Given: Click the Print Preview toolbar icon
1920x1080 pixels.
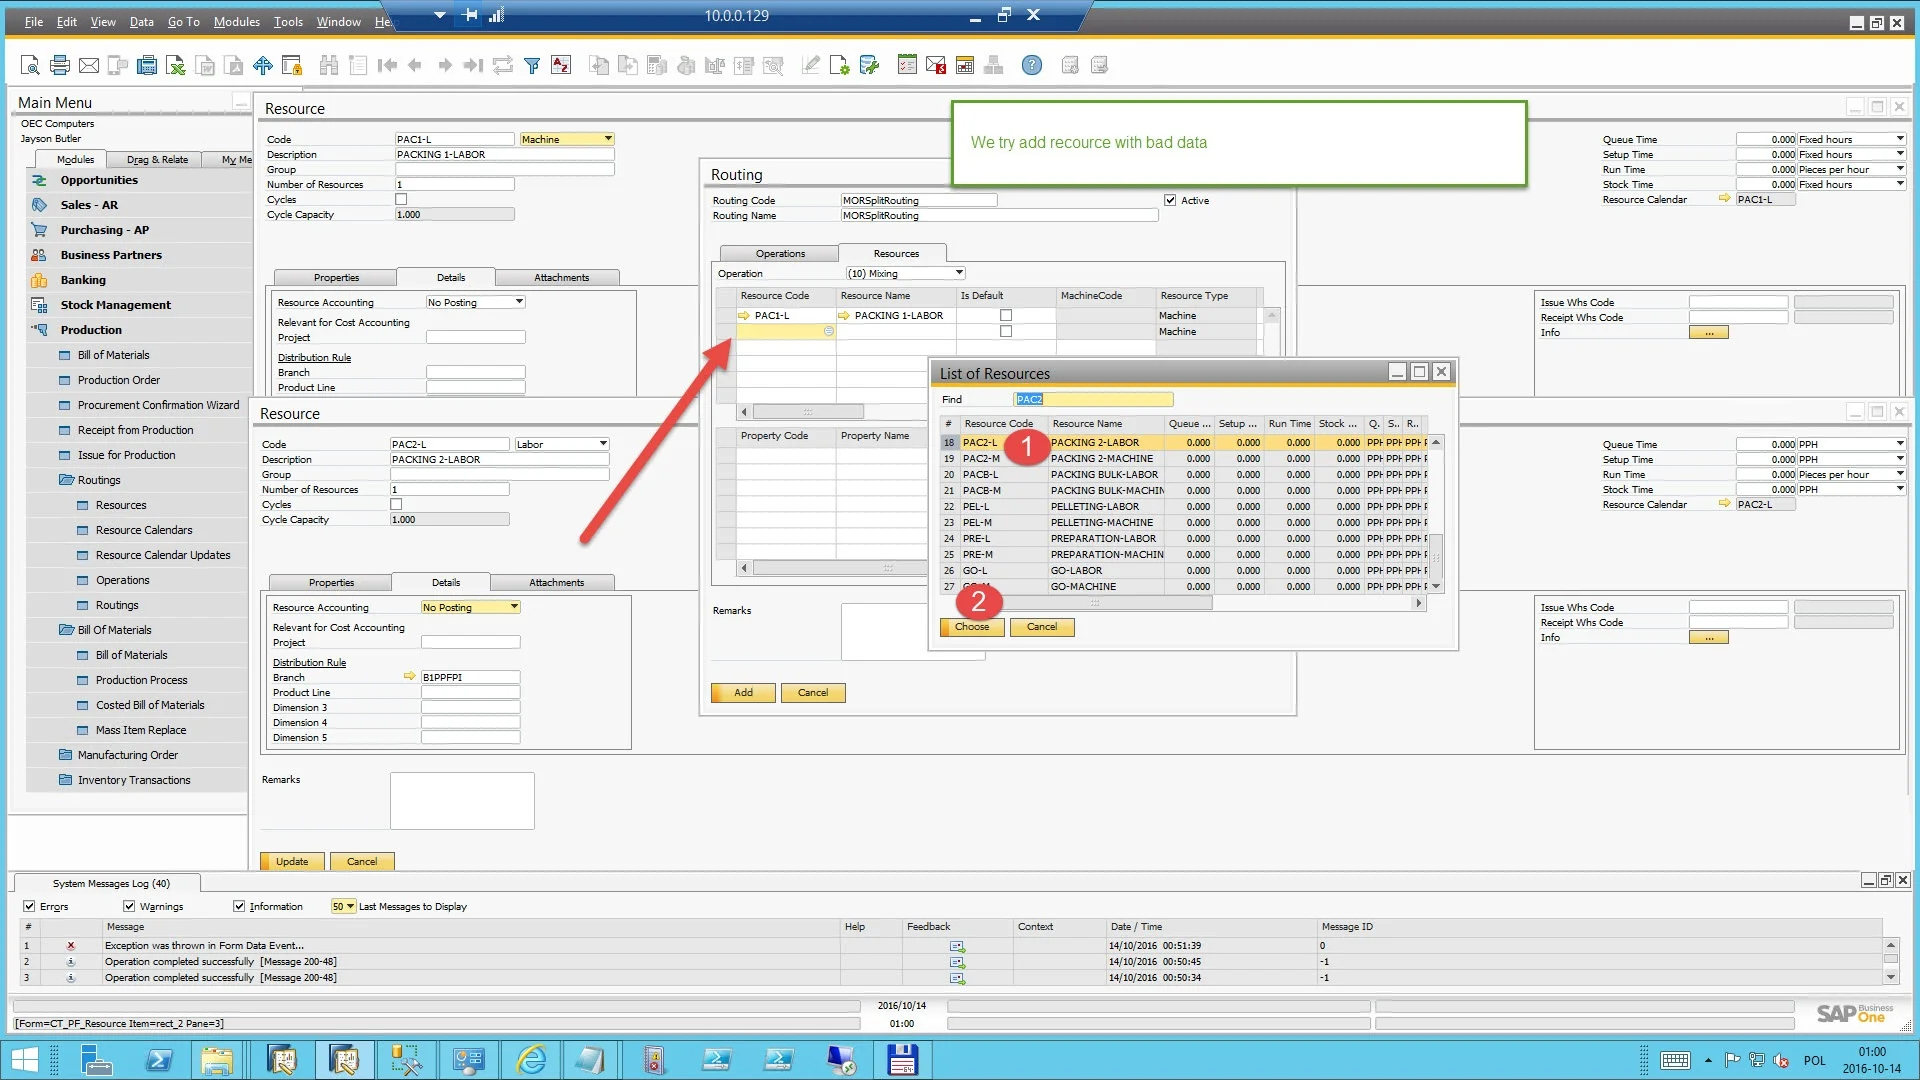Looking at the screenshot, I should [x=30, y=66].
